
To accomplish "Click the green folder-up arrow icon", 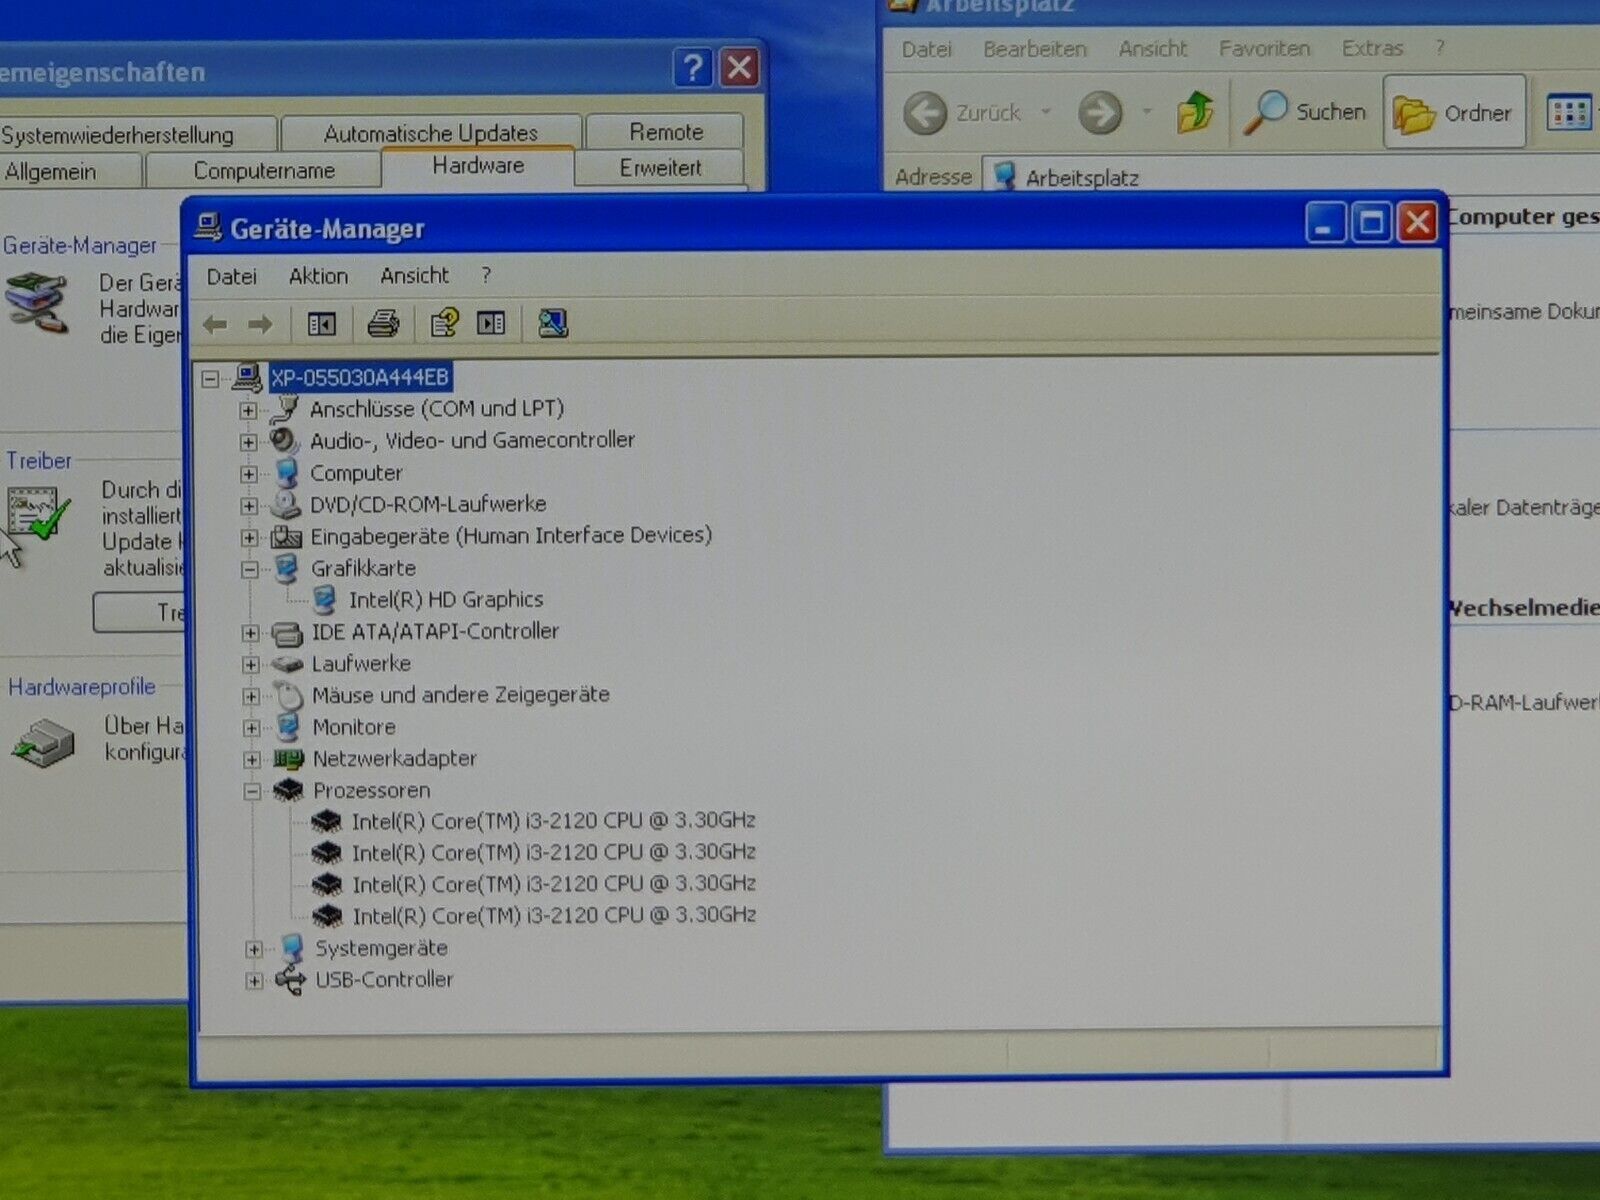I will [x=1195, y=112].
